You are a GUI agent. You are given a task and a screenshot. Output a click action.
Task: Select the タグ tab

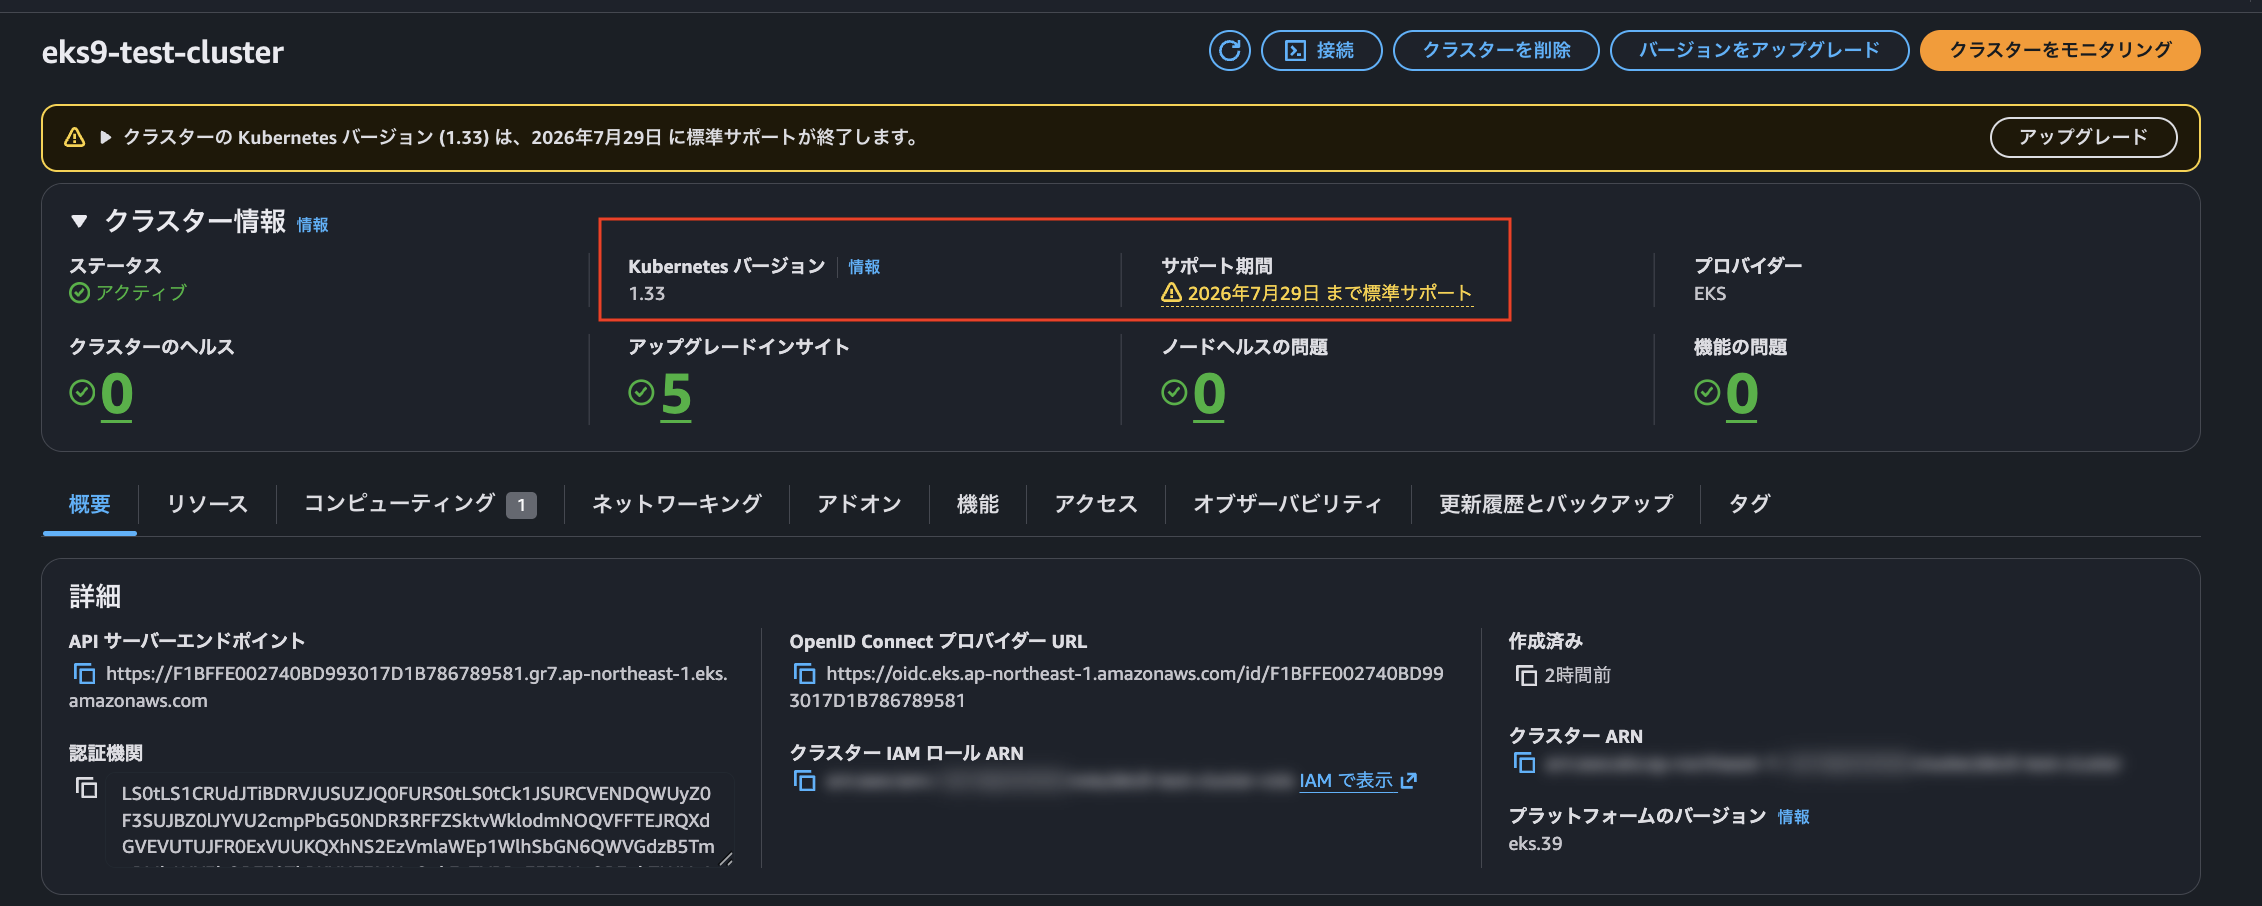1749,504
